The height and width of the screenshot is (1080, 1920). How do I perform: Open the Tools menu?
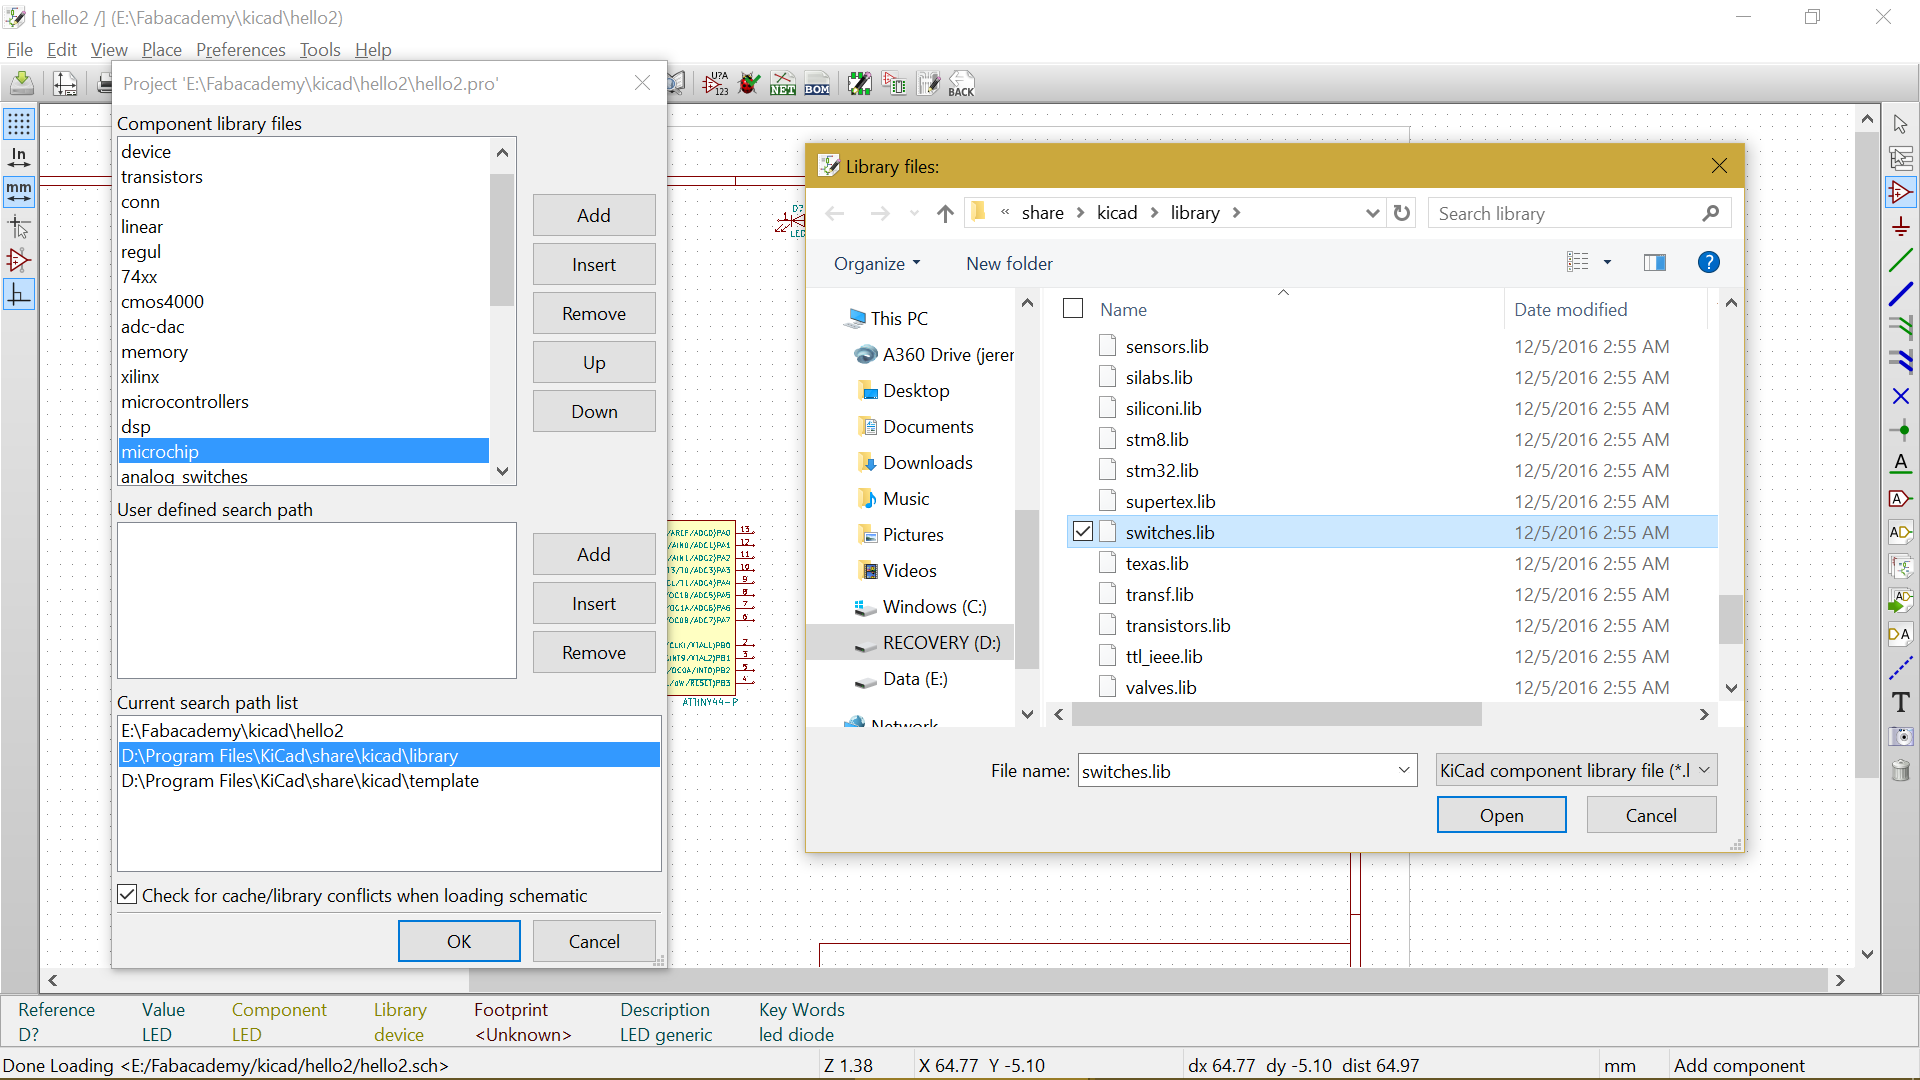point(320,50)
